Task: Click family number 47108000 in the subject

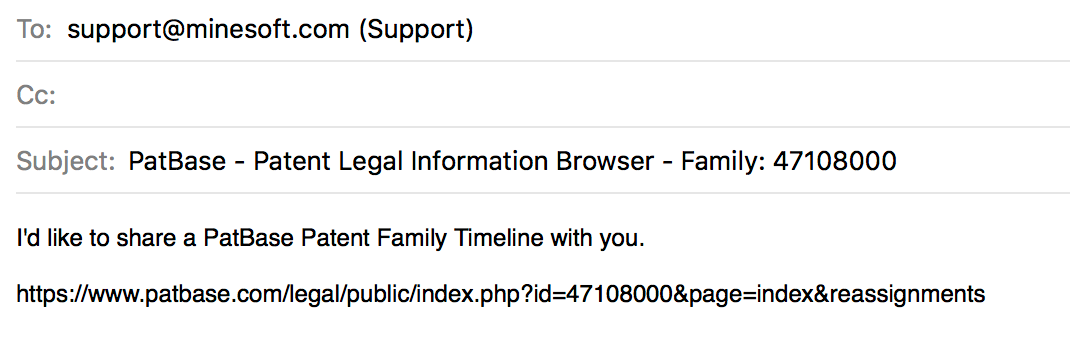Action: point(834,161)
